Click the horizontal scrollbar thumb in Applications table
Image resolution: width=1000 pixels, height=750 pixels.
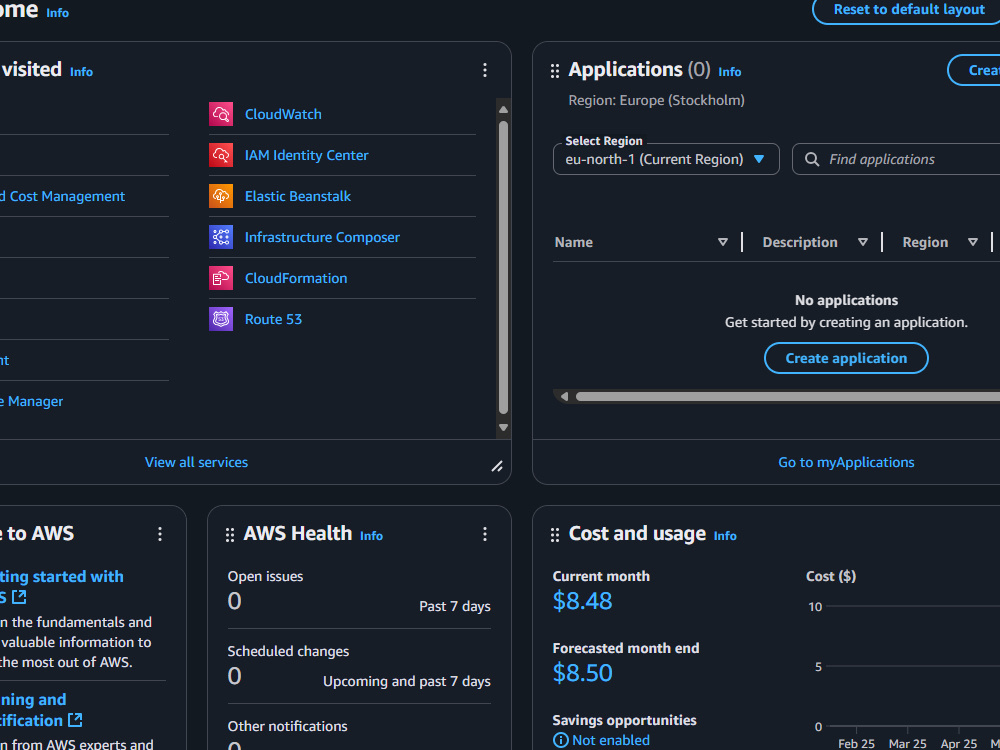pyautogui.click(x=788, y=397)
